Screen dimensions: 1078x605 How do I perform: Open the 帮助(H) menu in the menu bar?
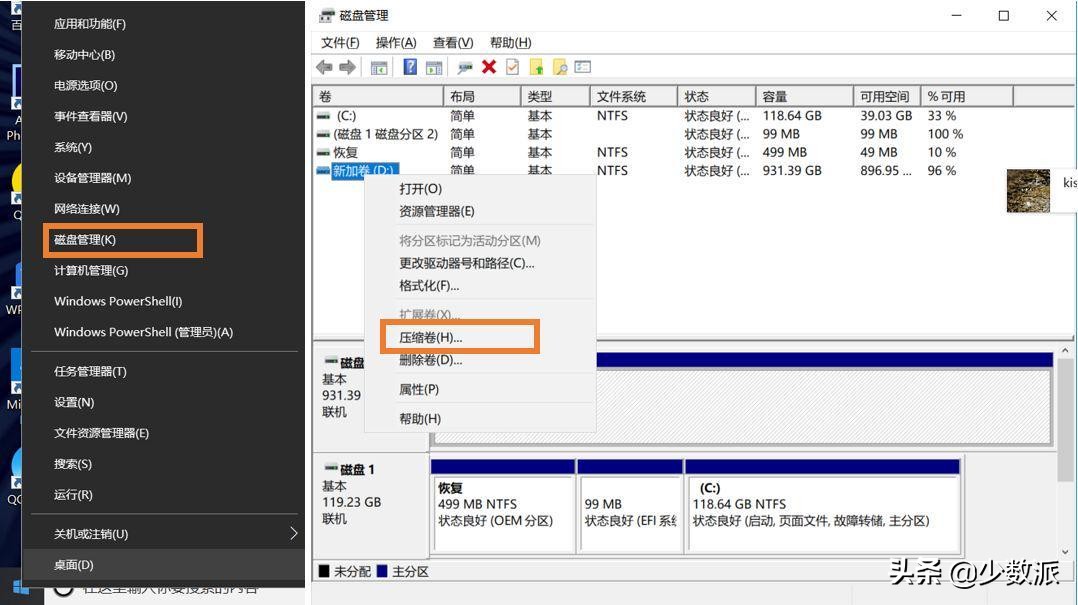pyautogui.click(x=510, y=42)
